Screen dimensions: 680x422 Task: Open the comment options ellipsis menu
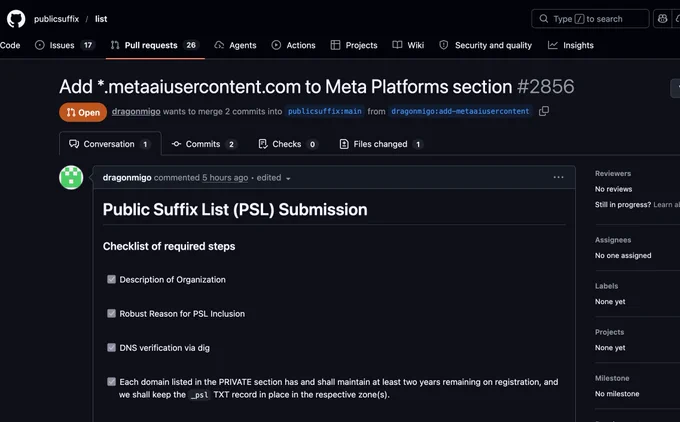pyautogui.click(x=559, y=177)
